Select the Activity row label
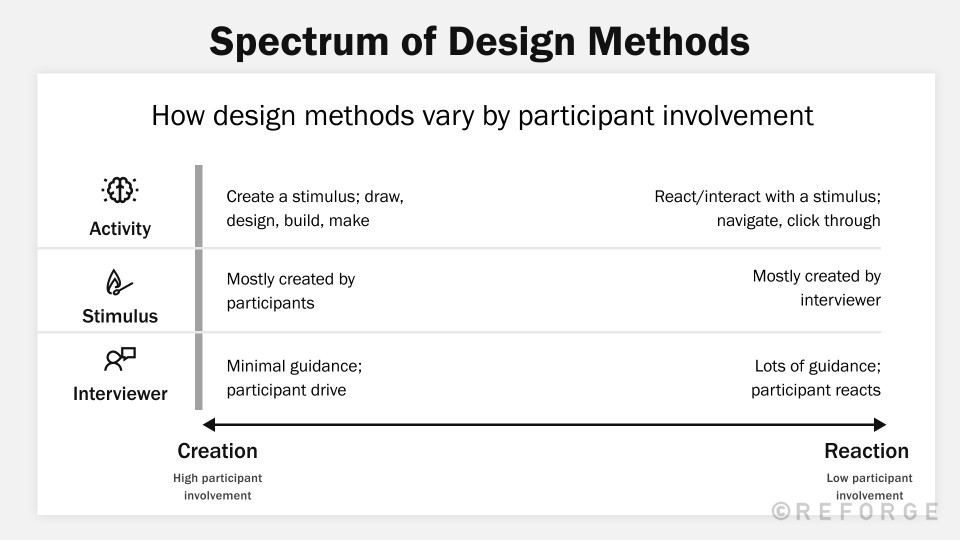960x540 pixels. 120,228
